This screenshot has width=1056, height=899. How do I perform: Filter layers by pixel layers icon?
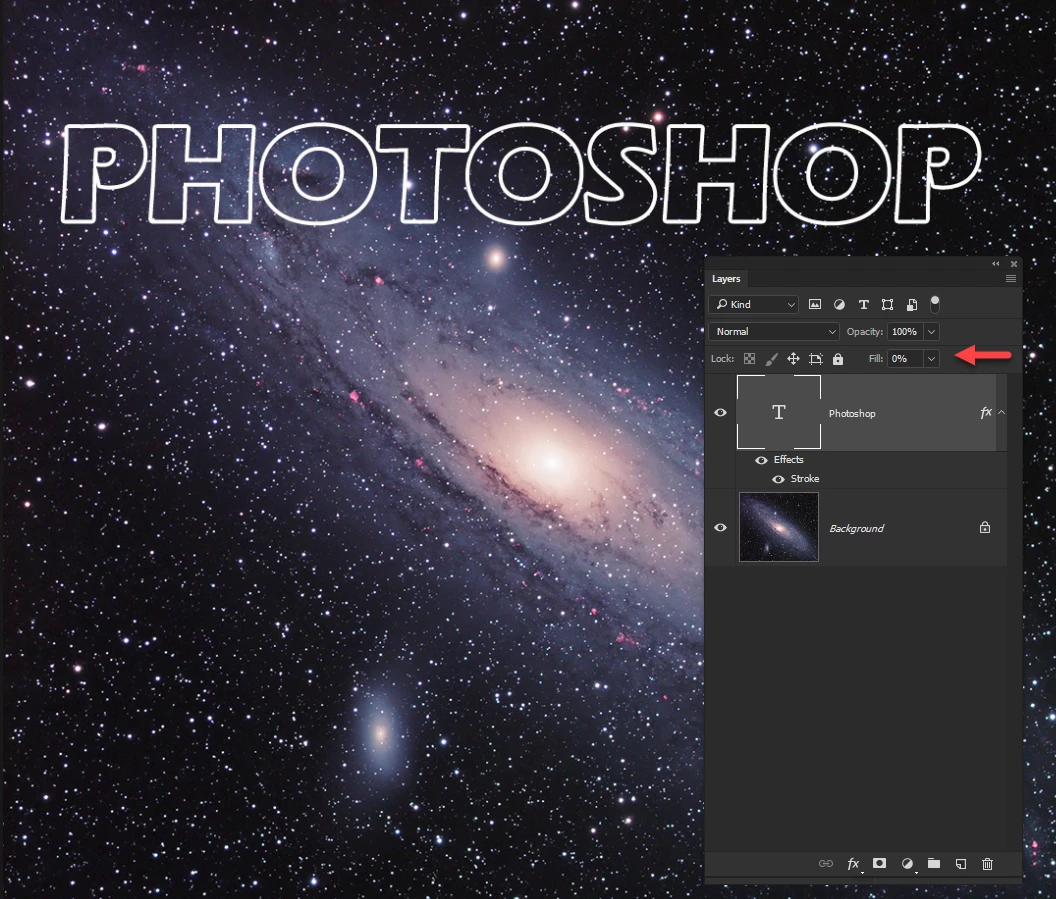pyautogui.click(x=815, y=304)
